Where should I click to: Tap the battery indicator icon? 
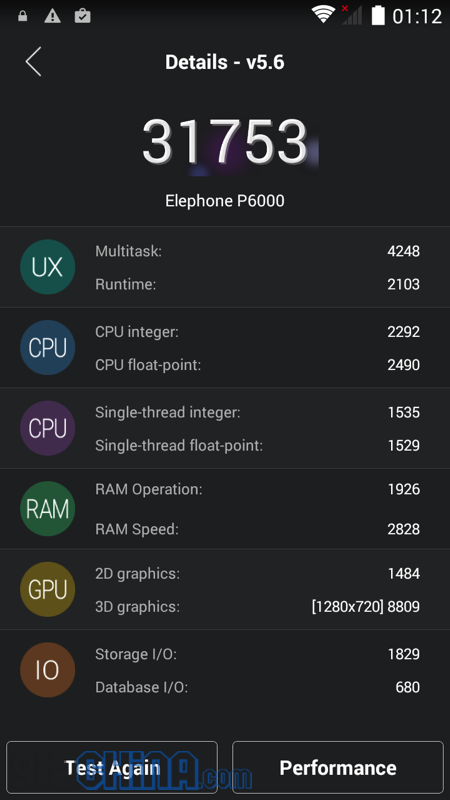coord(378,15)
